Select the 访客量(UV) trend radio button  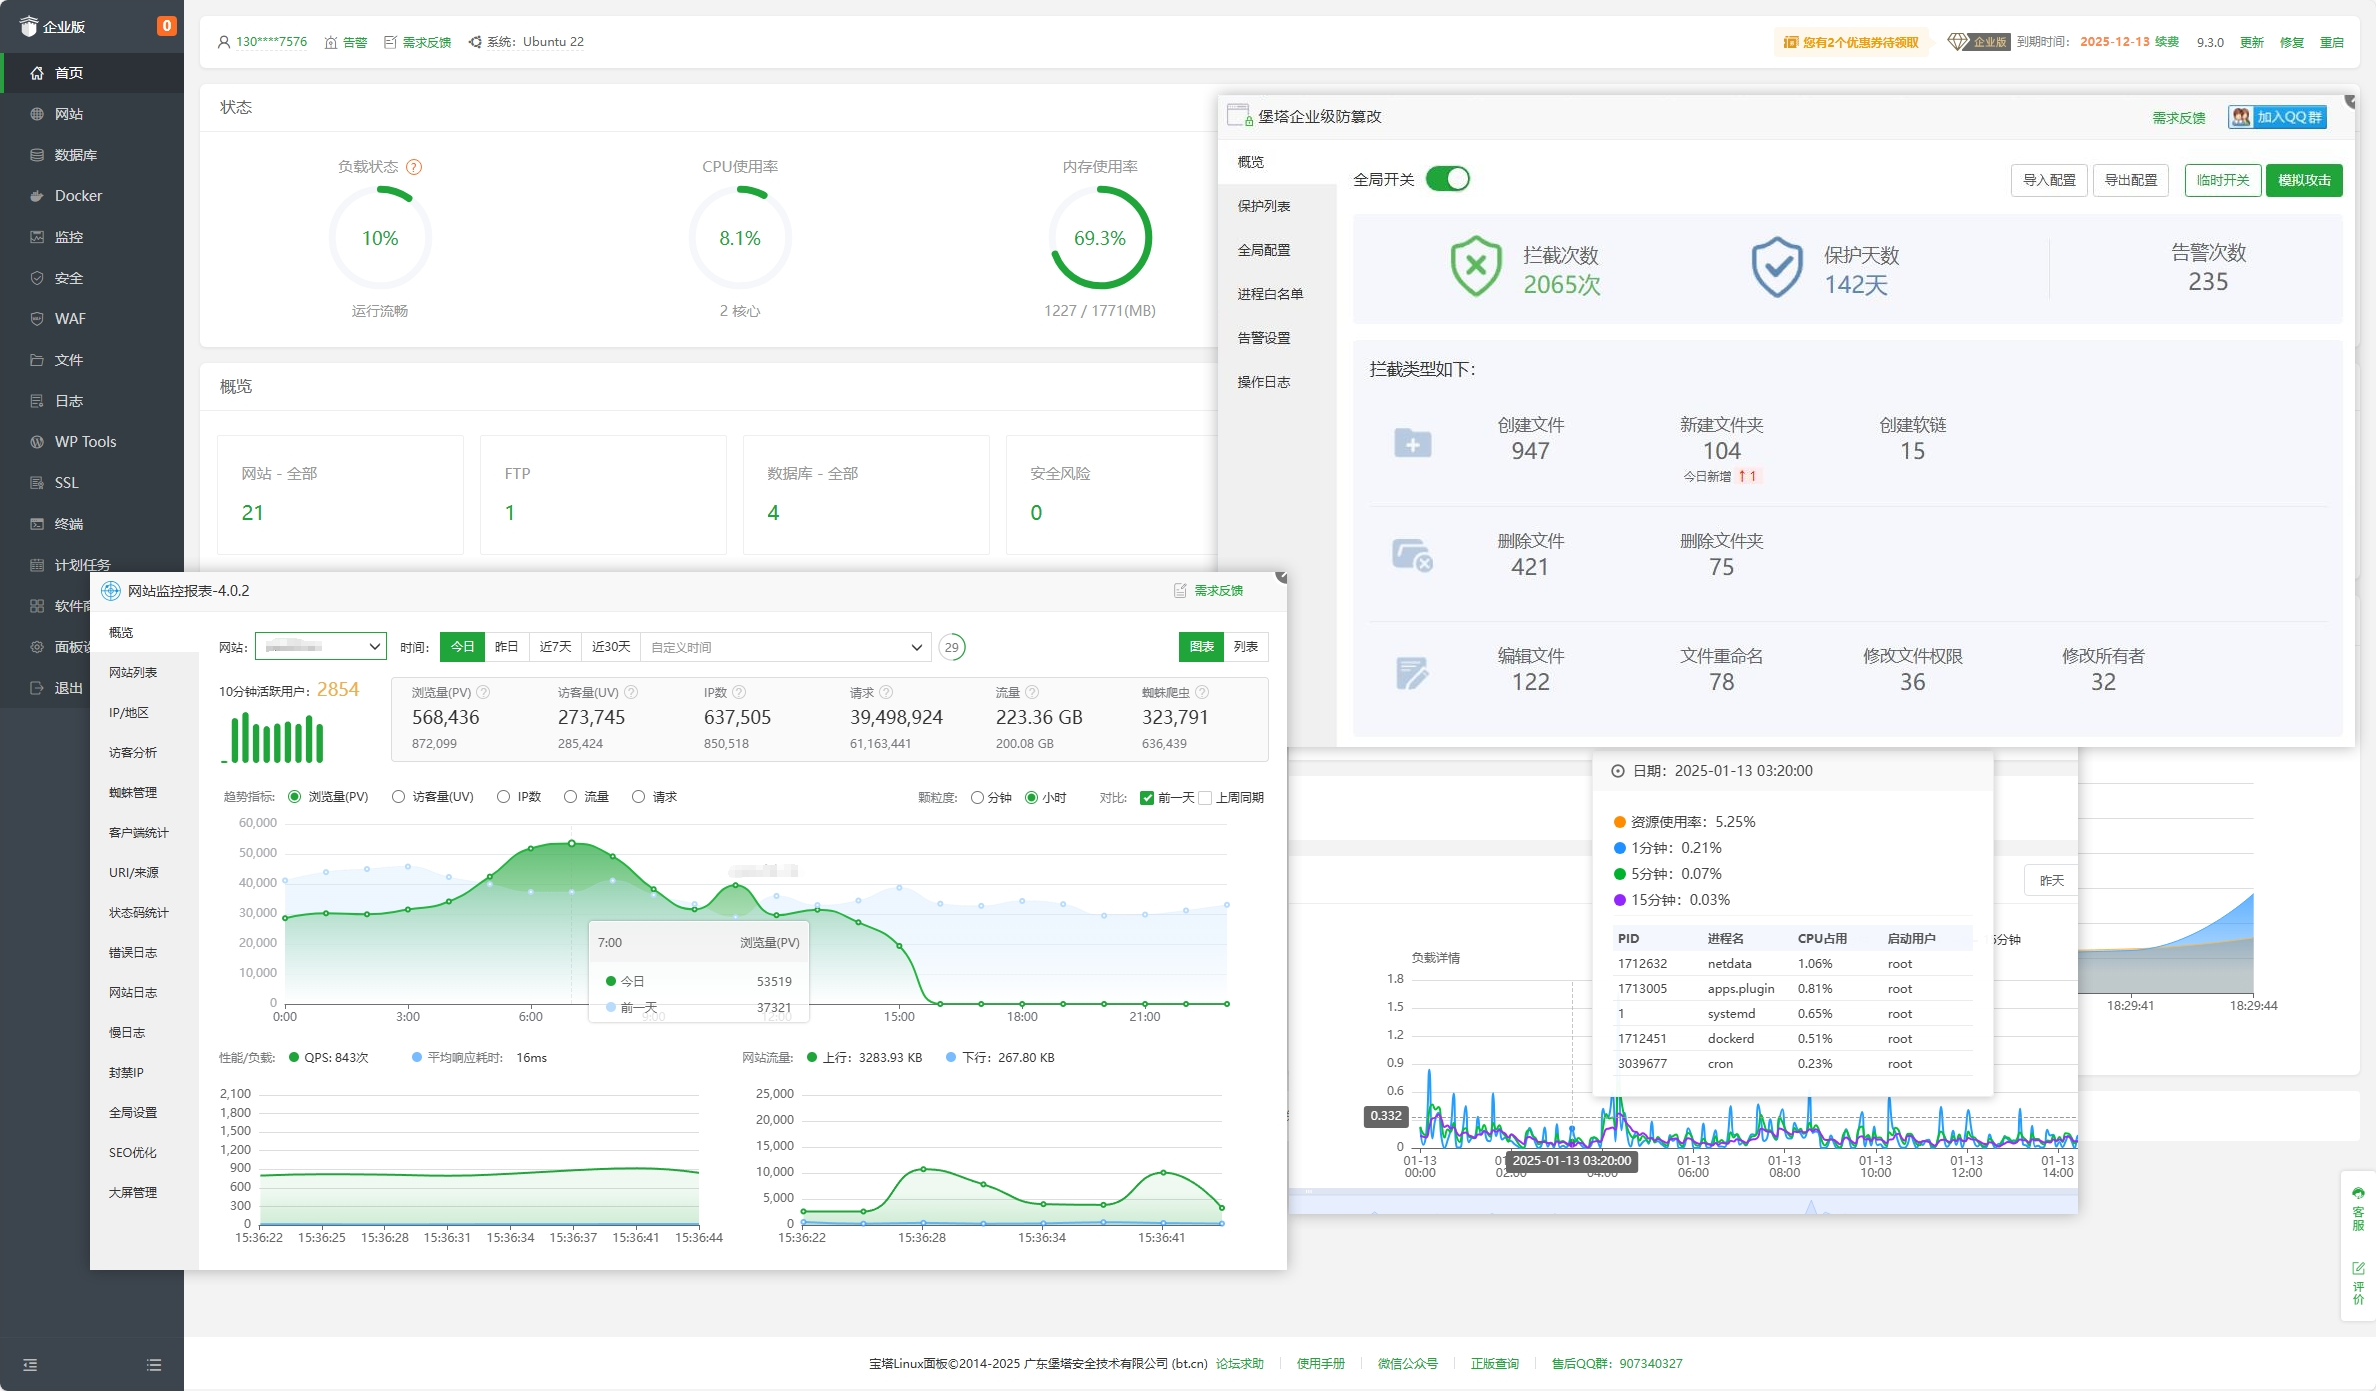click(399, 797)
